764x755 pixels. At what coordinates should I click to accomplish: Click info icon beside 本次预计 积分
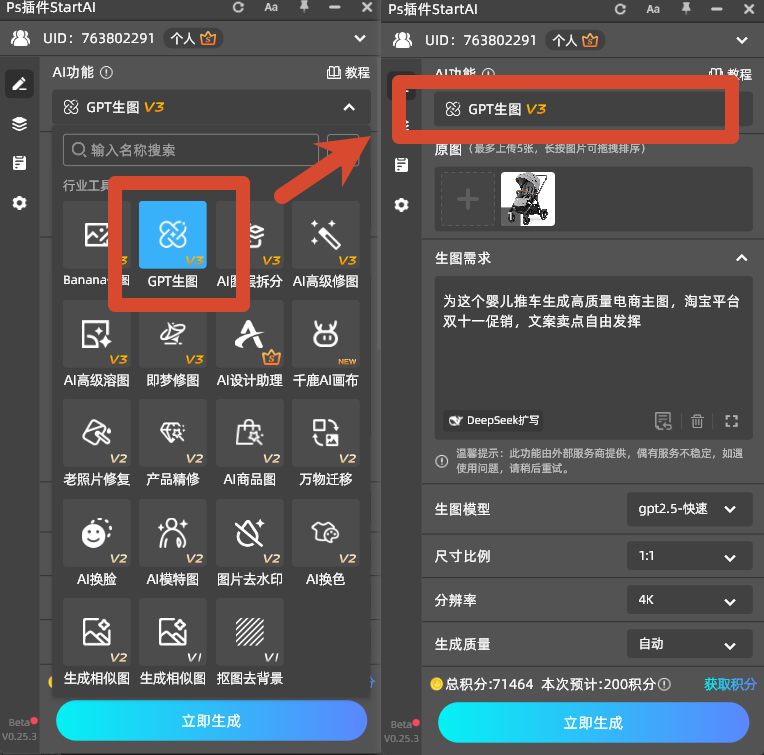pos(664,684)
